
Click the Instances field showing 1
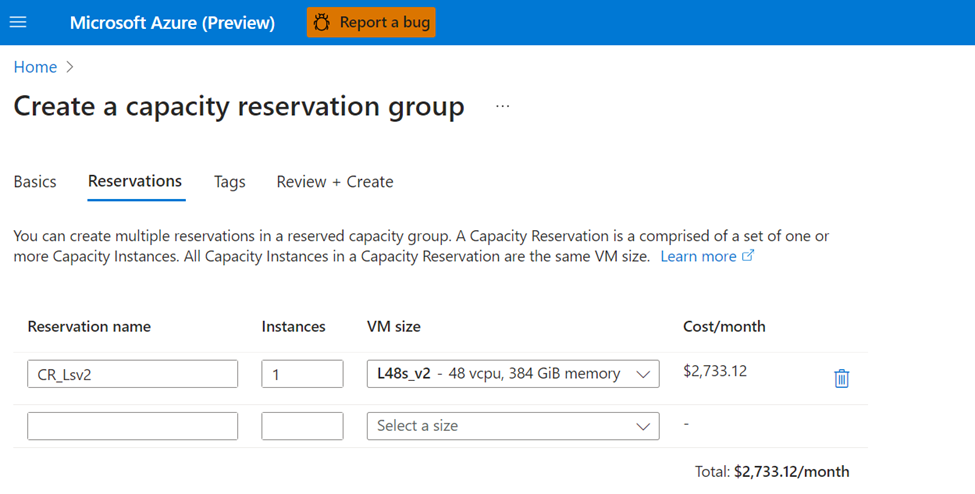click(x=302, y=374)
